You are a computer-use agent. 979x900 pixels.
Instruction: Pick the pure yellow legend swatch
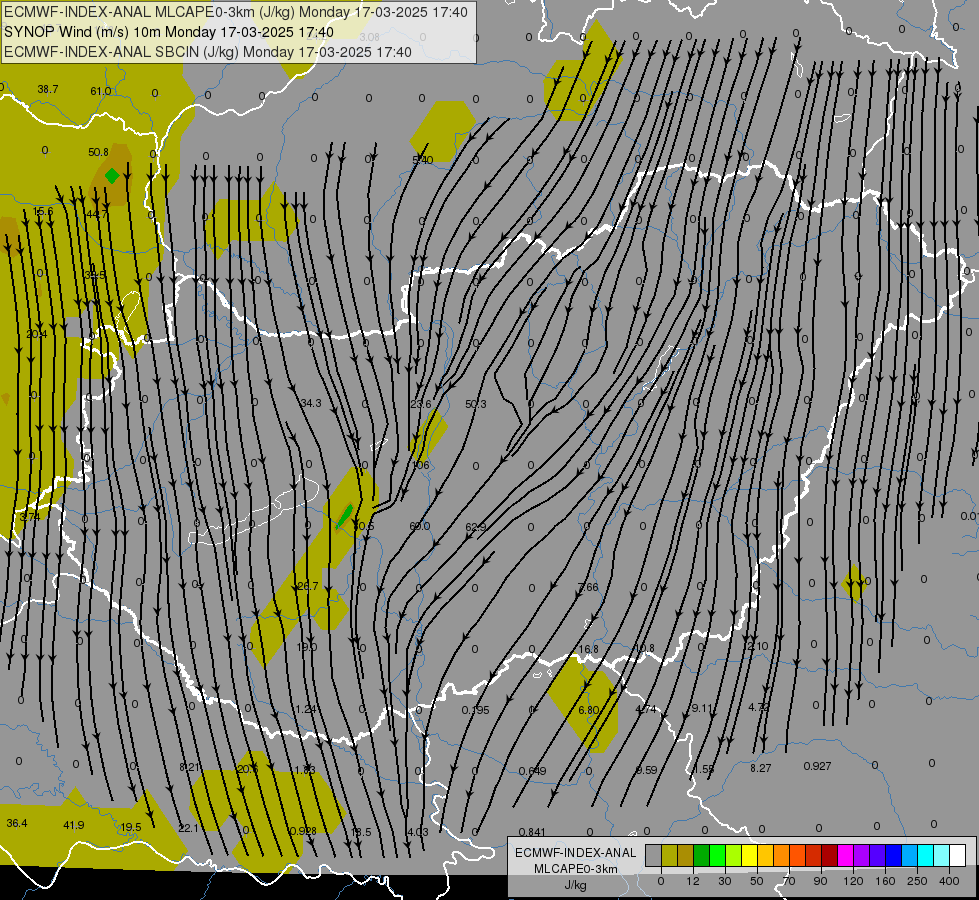[749, 855]
